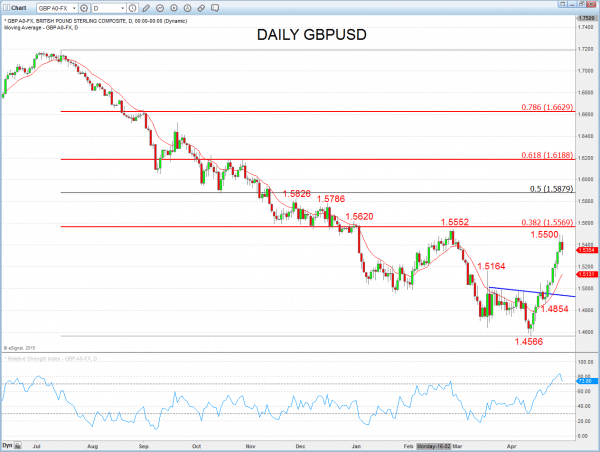Screen dimensions: 600x452
Task: Toggle the lock icon next to Dyn
Action: coord(18,445)
